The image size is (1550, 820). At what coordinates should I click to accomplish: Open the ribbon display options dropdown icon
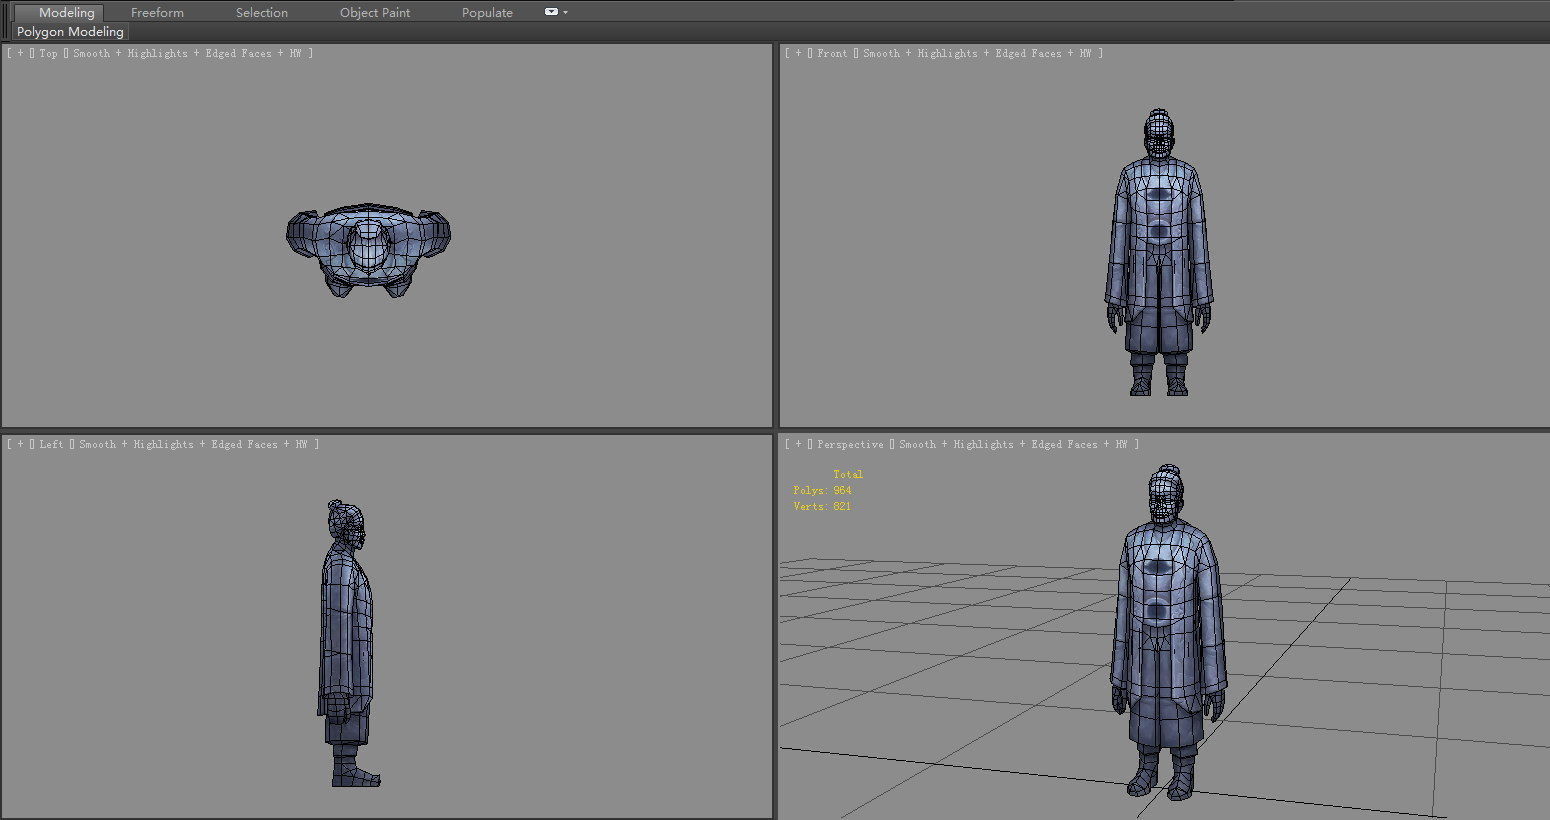point(556,12)
